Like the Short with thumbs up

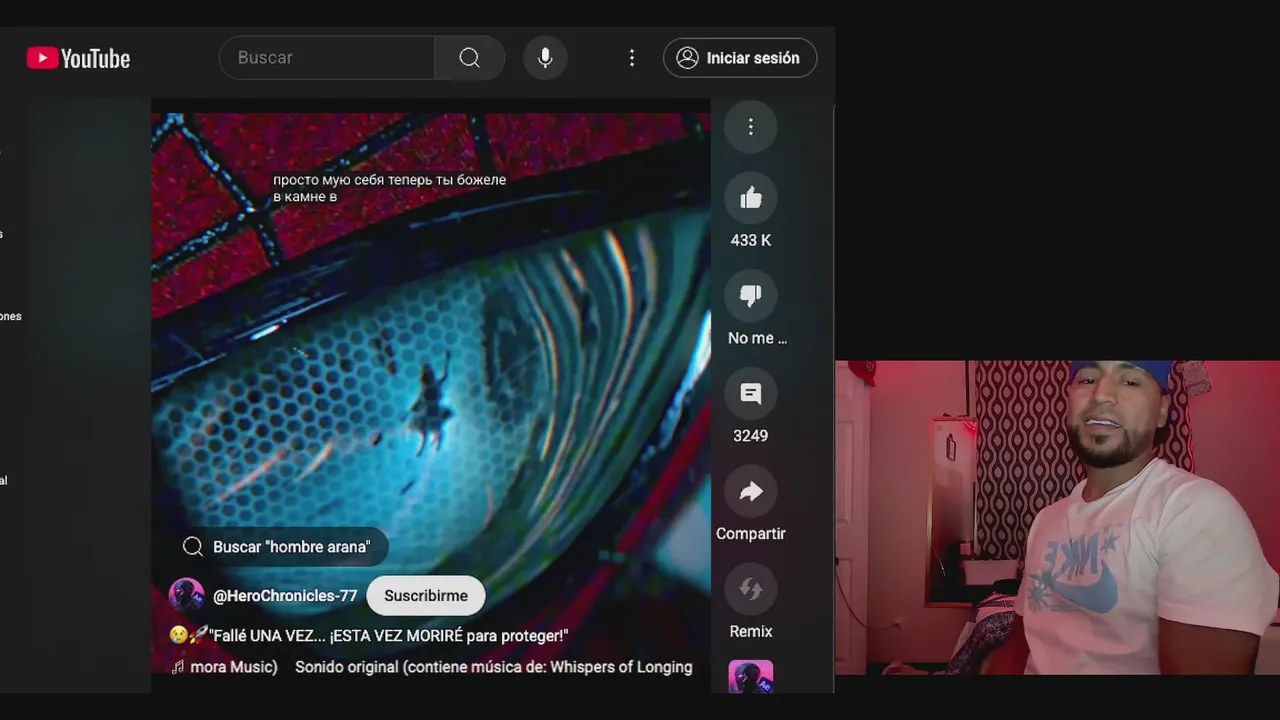pyautogui.click(x=751, y=198)
